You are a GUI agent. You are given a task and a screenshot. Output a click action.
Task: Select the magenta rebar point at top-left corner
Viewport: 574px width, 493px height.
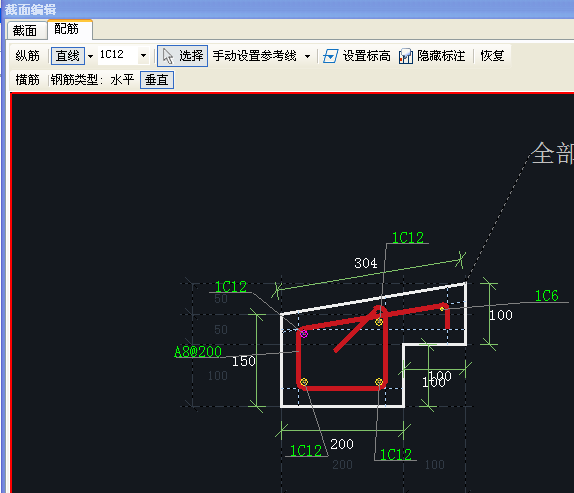click(x=304, y=333)
